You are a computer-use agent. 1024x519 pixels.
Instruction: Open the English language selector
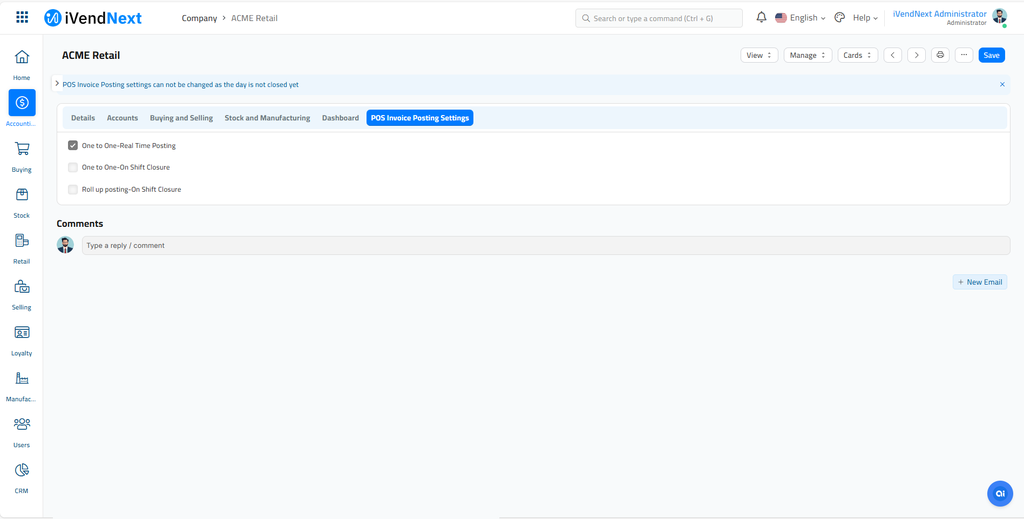pos(801,18)
